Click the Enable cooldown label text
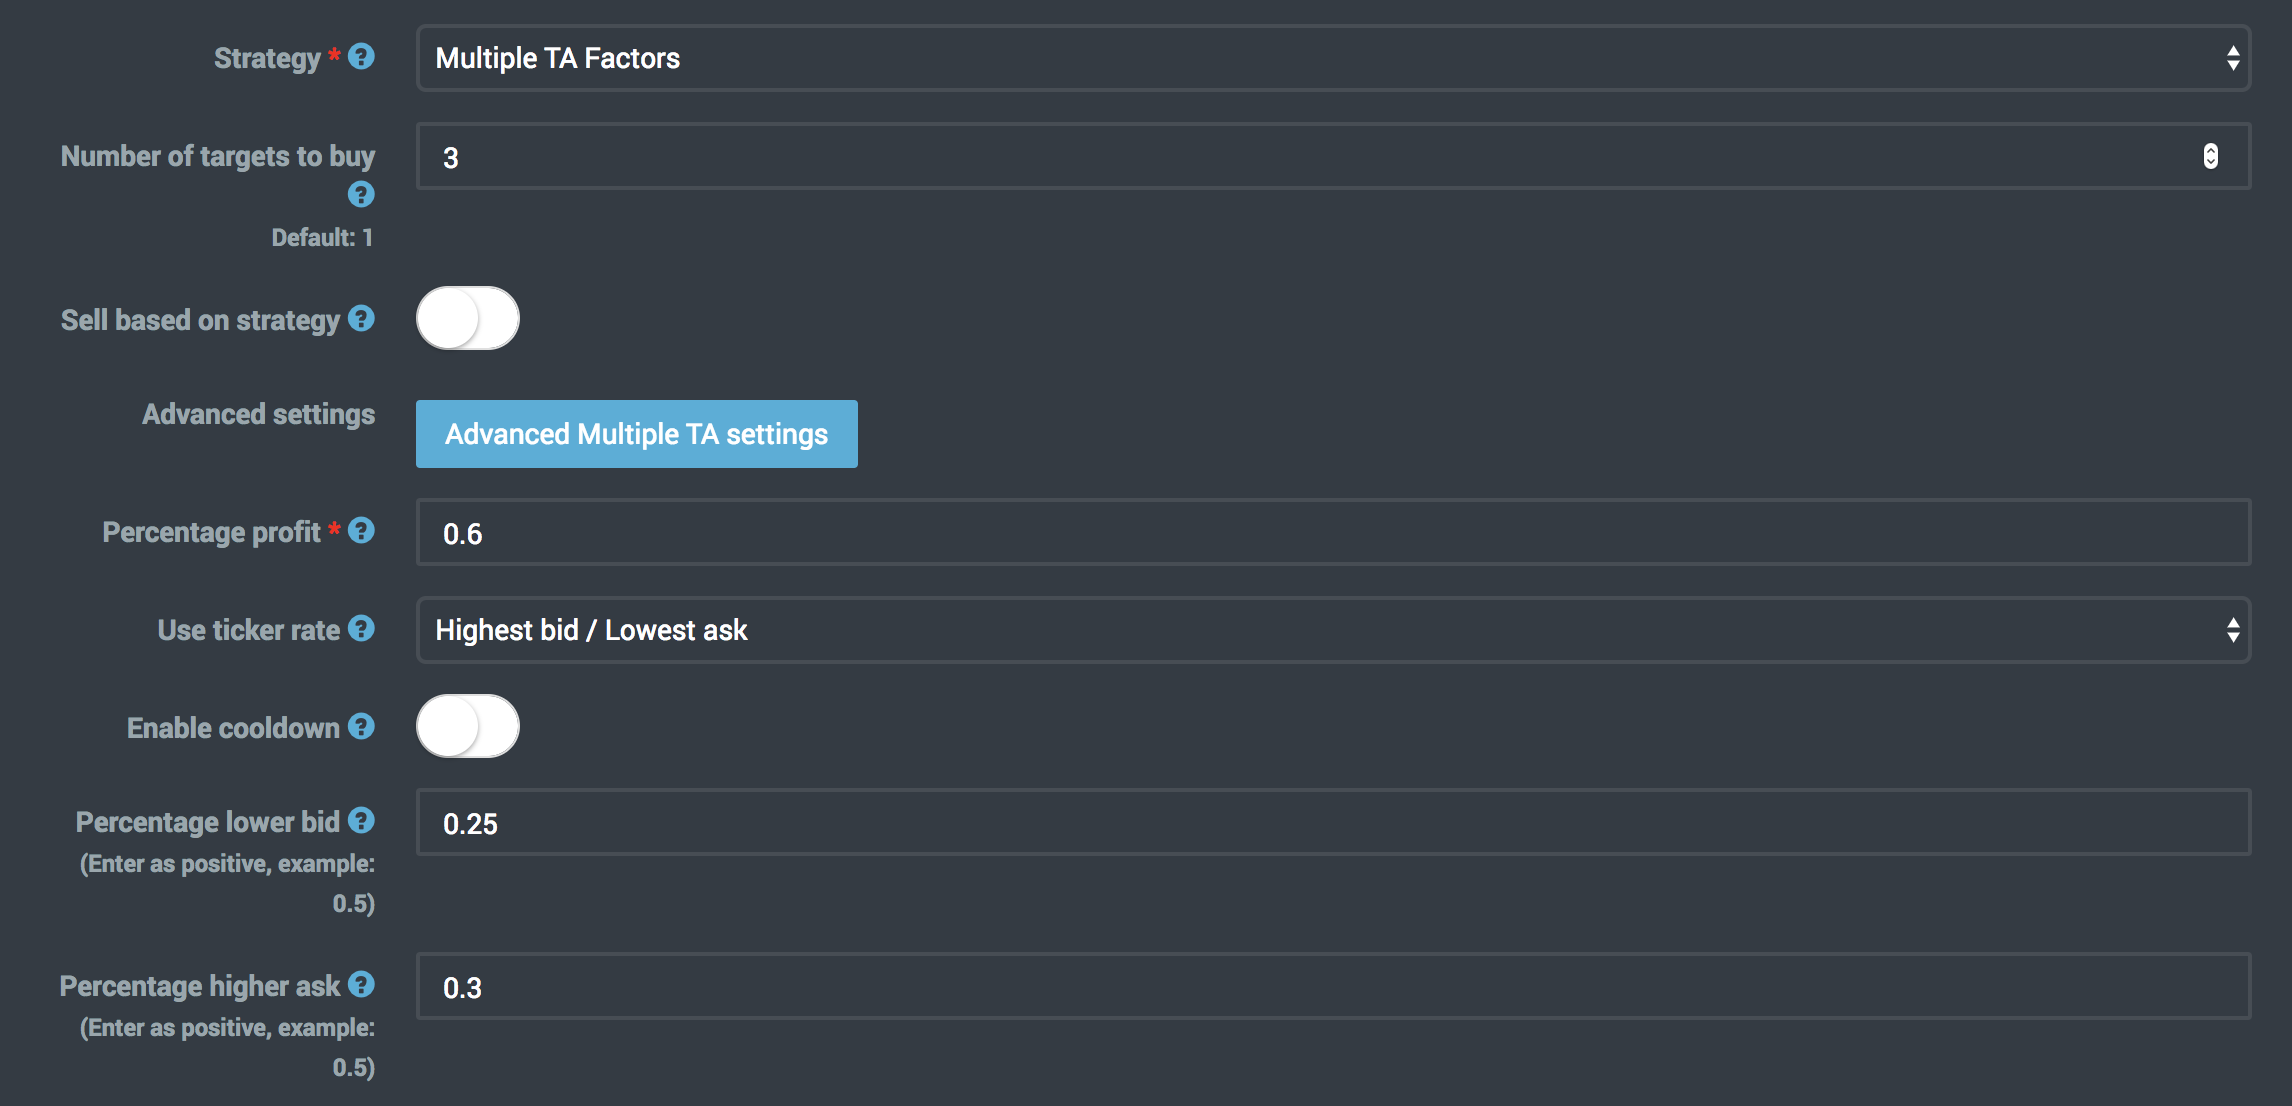The height and width of the screenshot is (1106, 2292). [233, 728]
